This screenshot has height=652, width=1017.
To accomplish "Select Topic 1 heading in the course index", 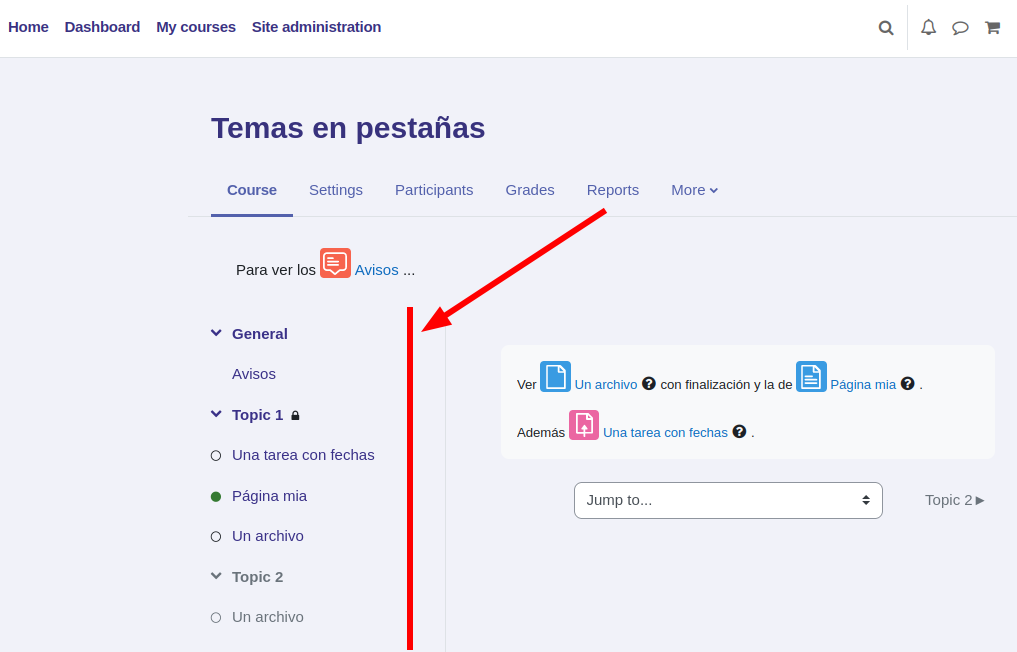I will (x=257, y=415).
